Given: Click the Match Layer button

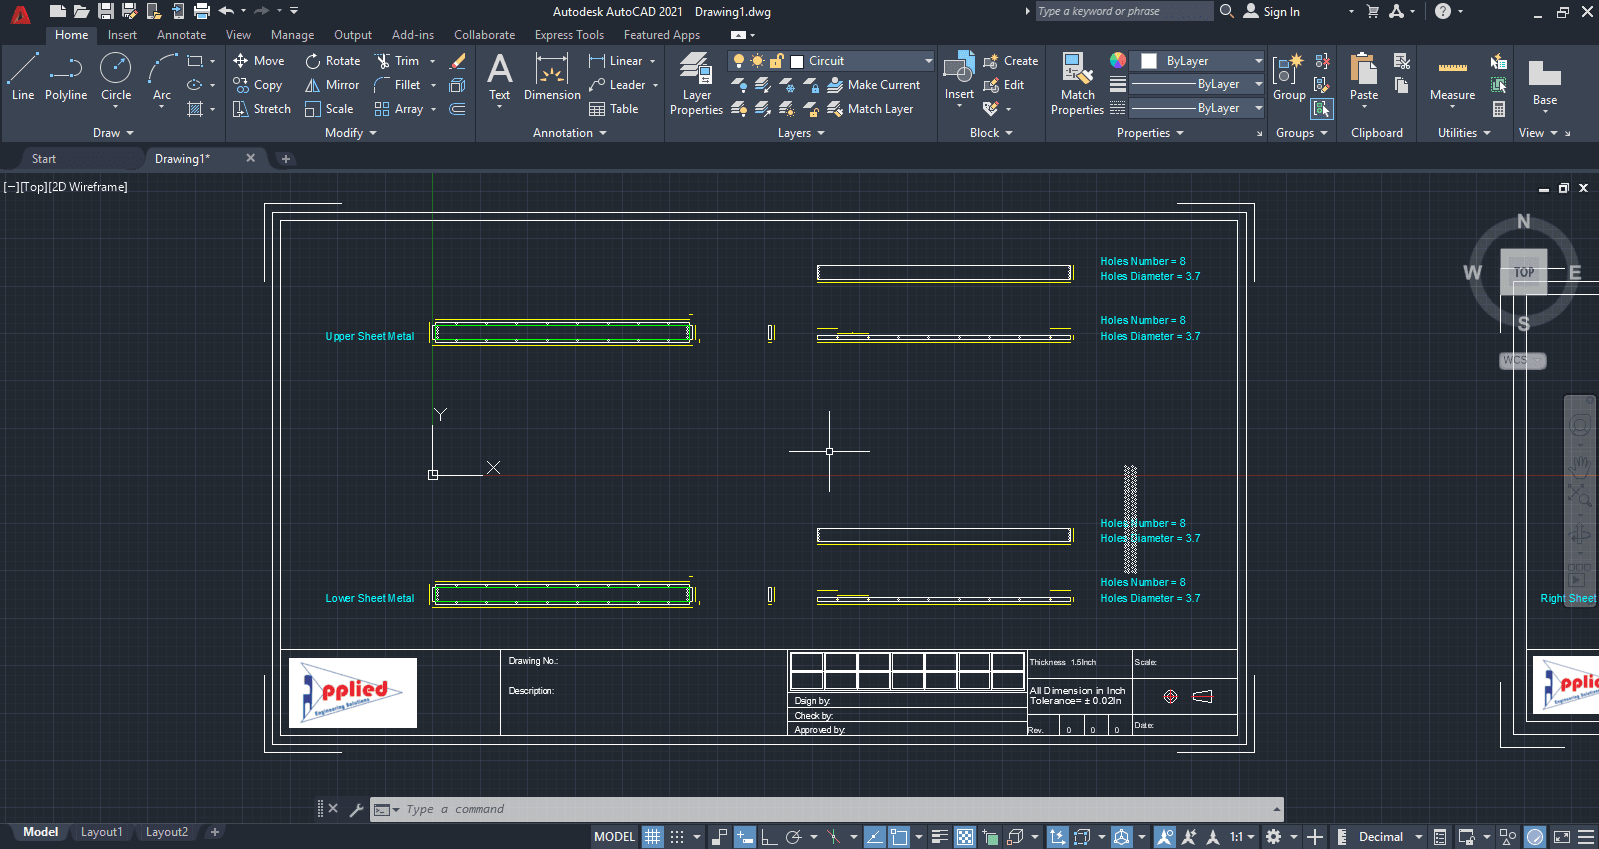Looking at the screenshot, I should pyautogui.click(x=870, y=109).
